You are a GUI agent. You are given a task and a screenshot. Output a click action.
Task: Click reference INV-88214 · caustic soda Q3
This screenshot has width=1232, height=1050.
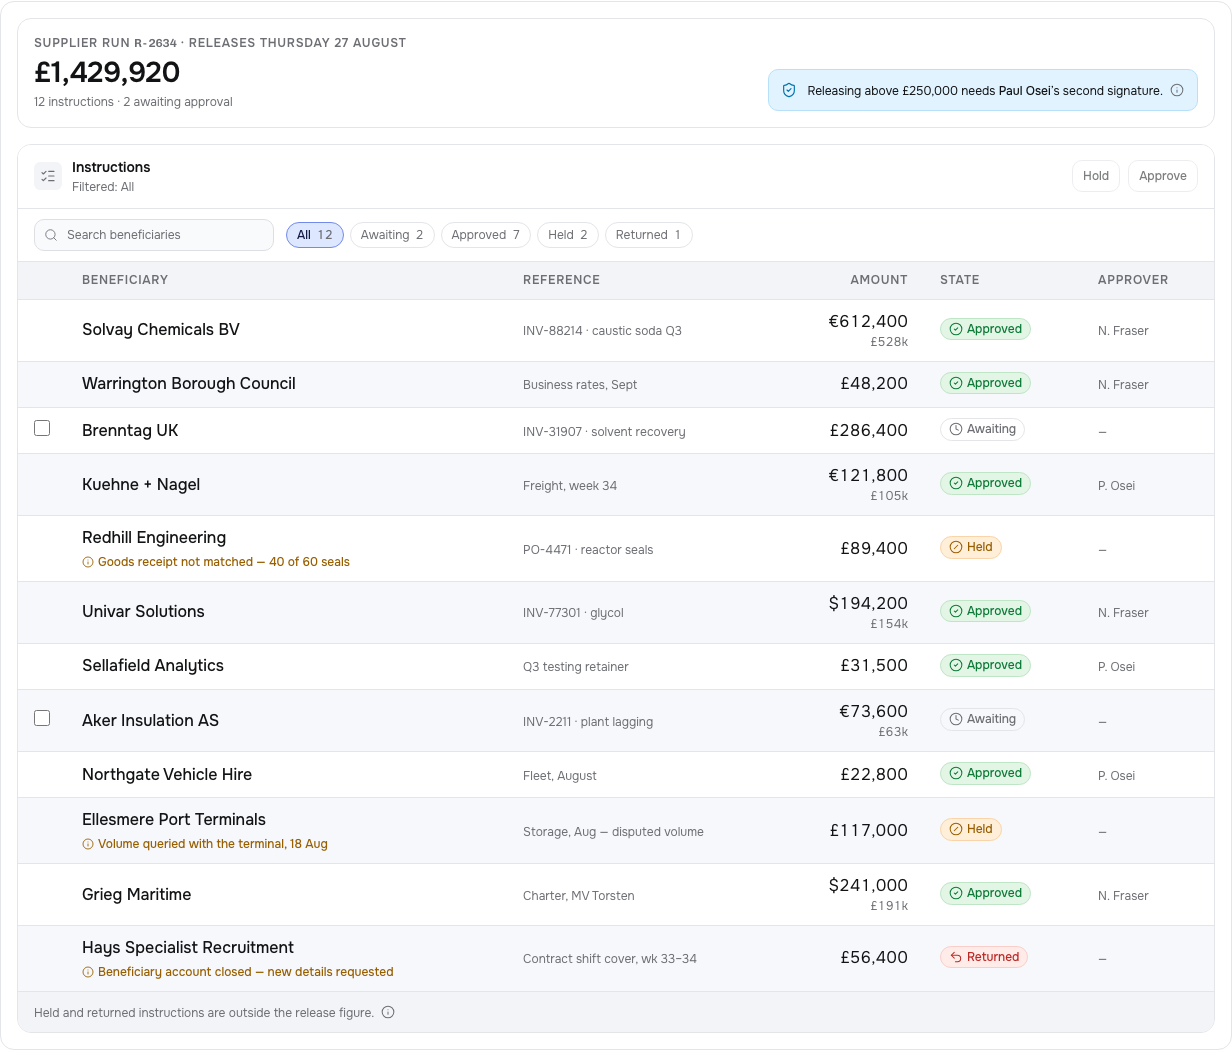(x=602, y=331)
